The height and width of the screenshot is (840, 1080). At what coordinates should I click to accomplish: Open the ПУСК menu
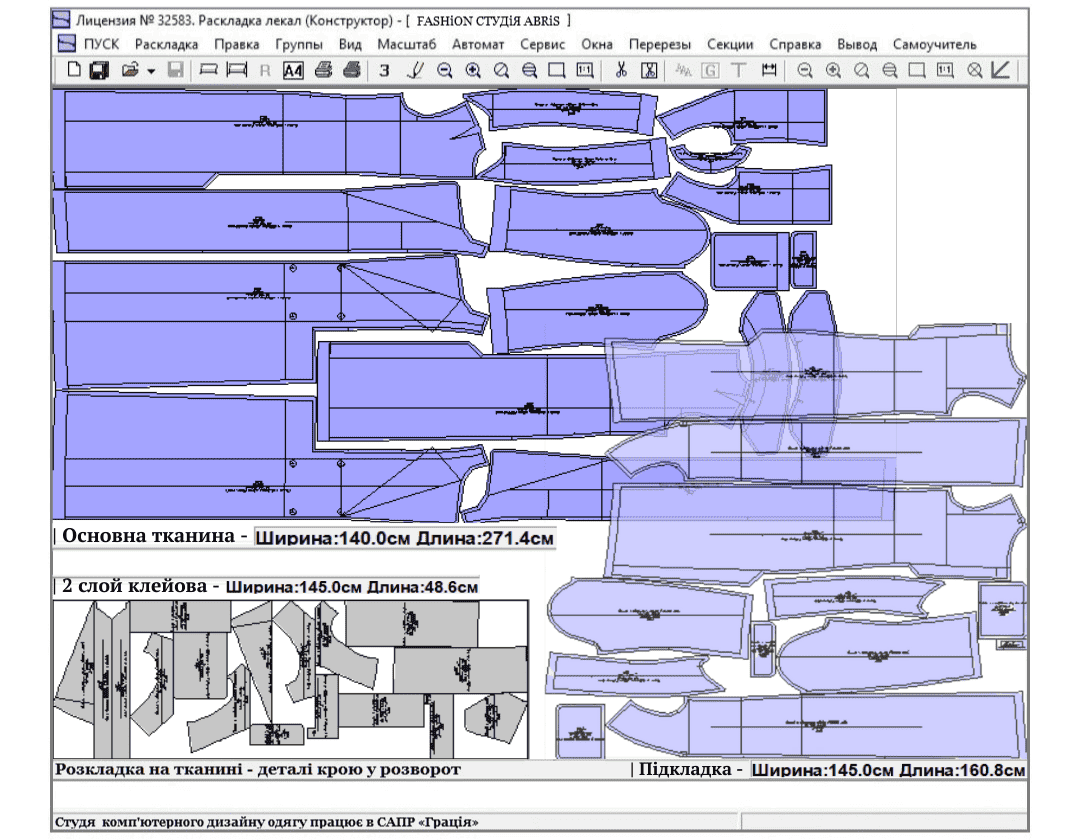(x=101, y=44)
